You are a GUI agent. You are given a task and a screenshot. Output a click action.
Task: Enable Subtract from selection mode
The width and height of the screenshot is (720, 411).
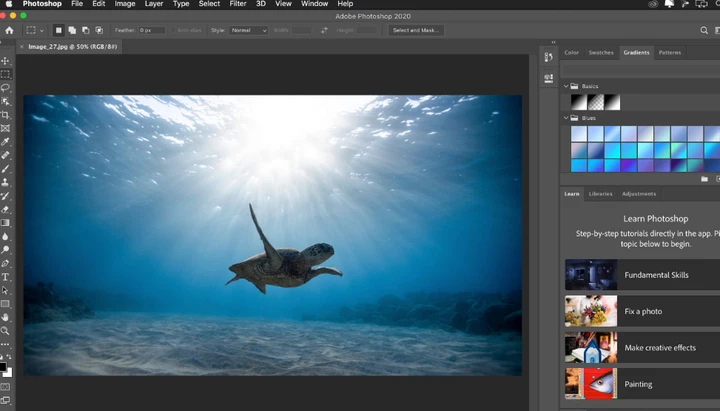86,30
